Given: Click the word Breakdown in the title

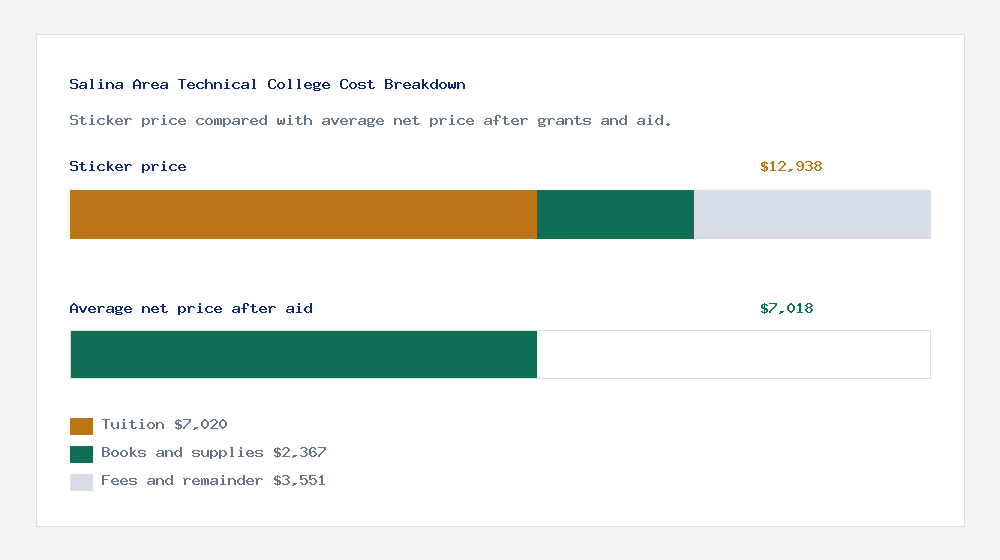Looking at the screenshot, I should [x=425, y=84].
